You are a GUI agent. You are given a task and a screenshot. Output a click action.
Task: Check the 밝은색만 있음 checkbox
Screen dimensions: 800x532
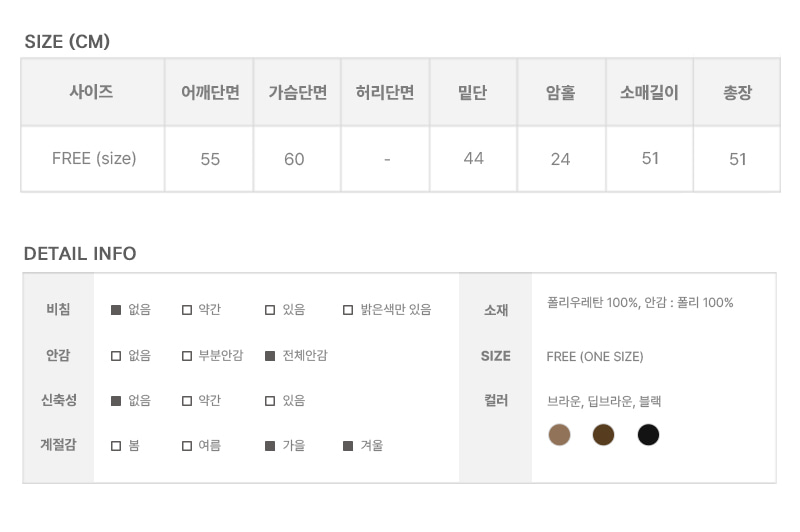[348, 310]
